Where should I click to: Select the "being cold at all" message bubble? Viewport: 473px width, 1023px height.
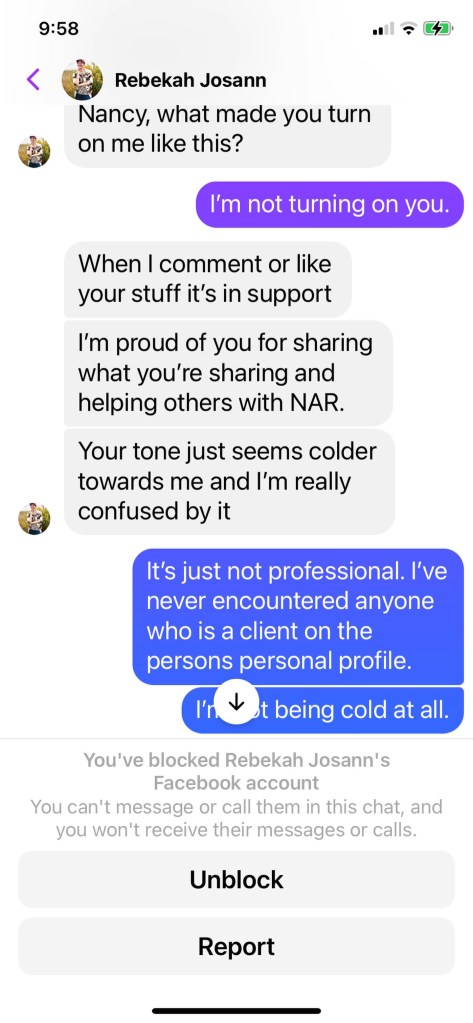pos(323,710)
